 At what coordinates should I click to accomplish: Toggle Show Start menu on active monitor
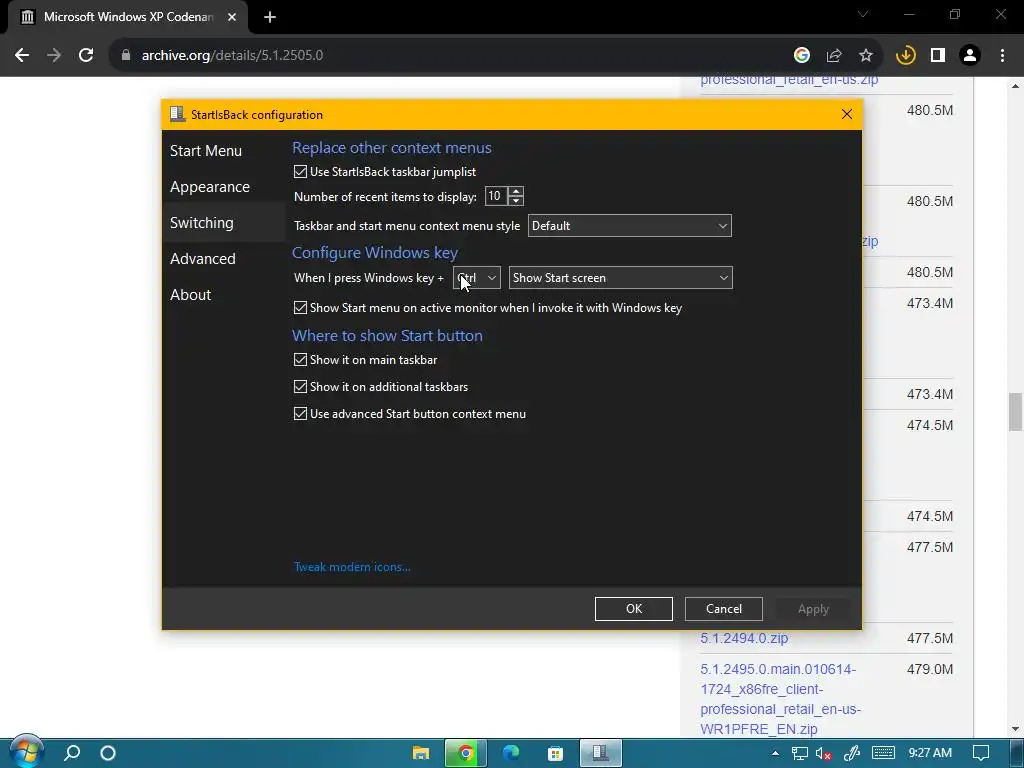click(x=300, y=308)
